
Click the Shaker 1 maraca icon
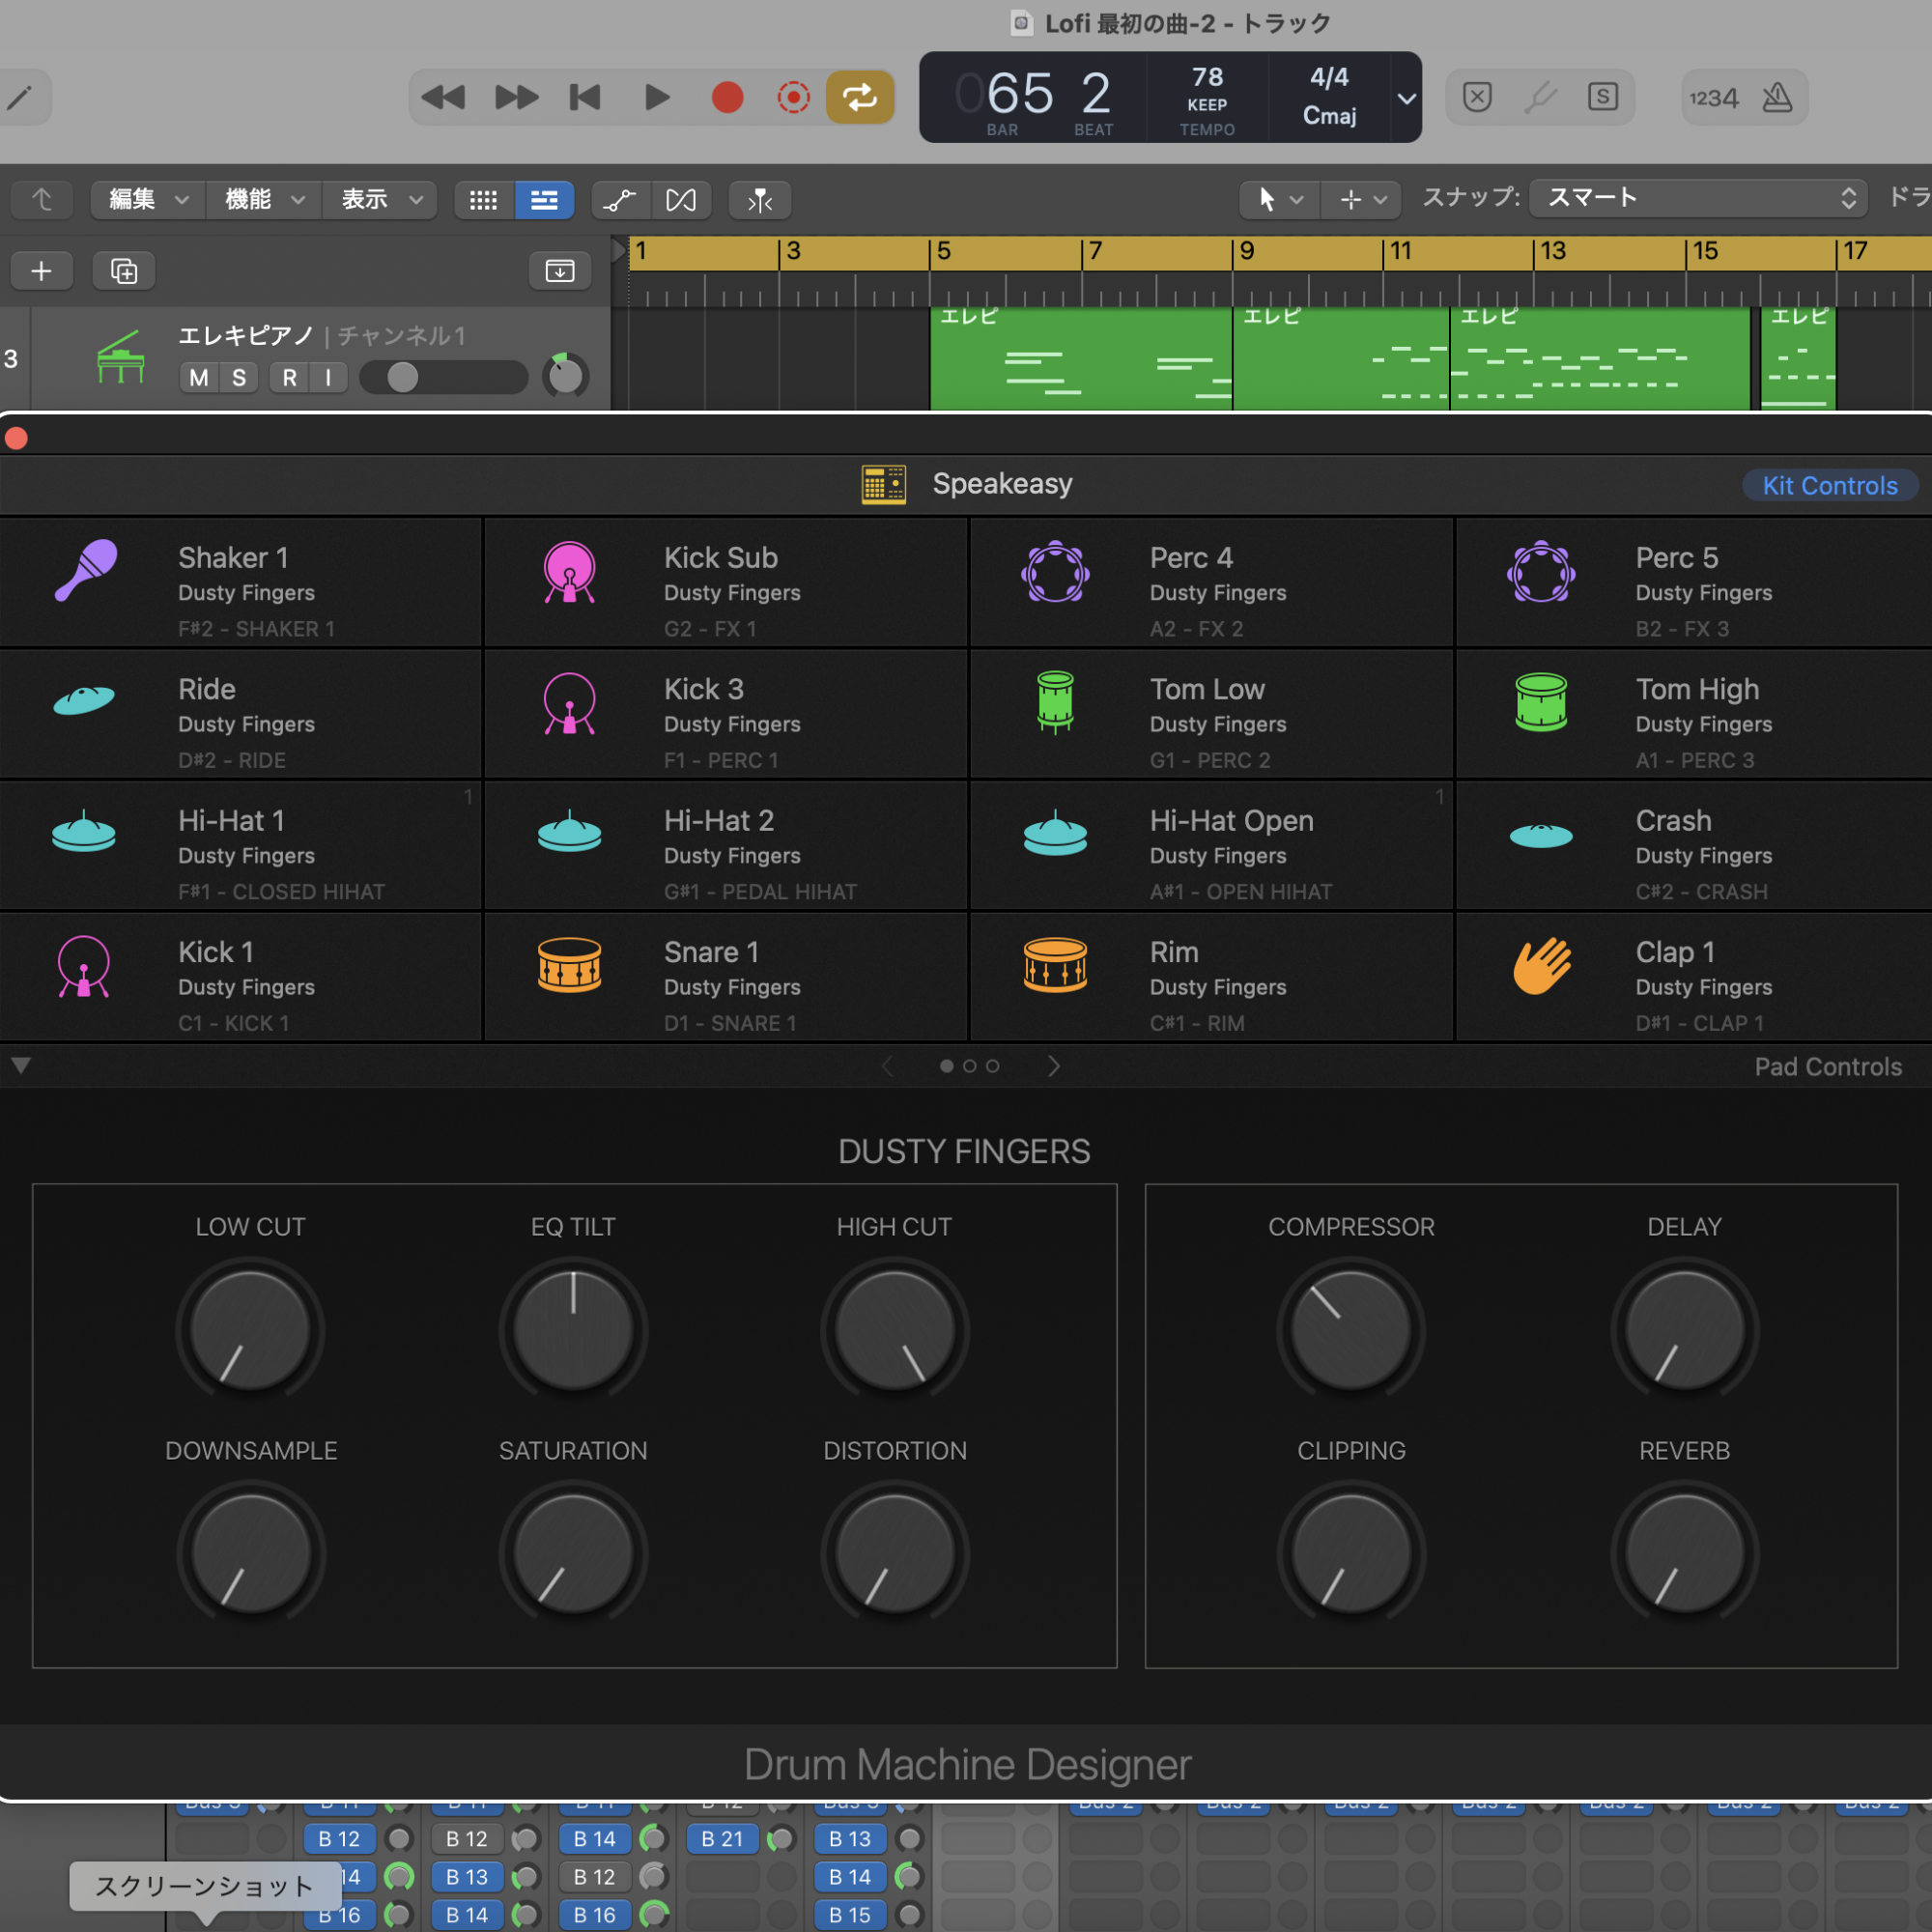click(x=85, y=570)
